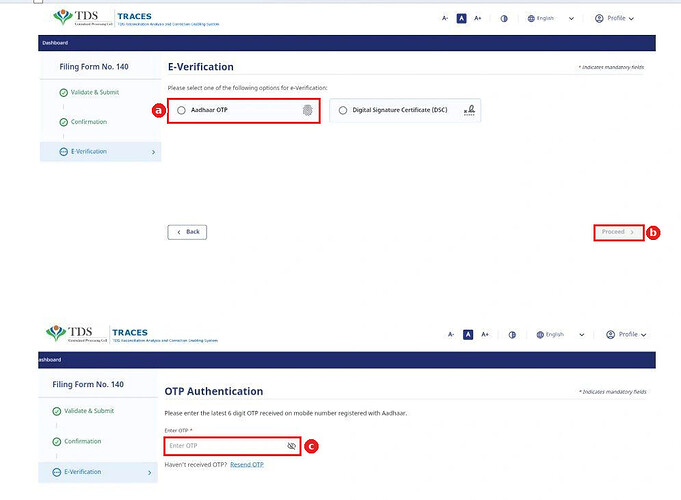
Task: Click the globe language icon in top header
Action: [x=531, y=18]
